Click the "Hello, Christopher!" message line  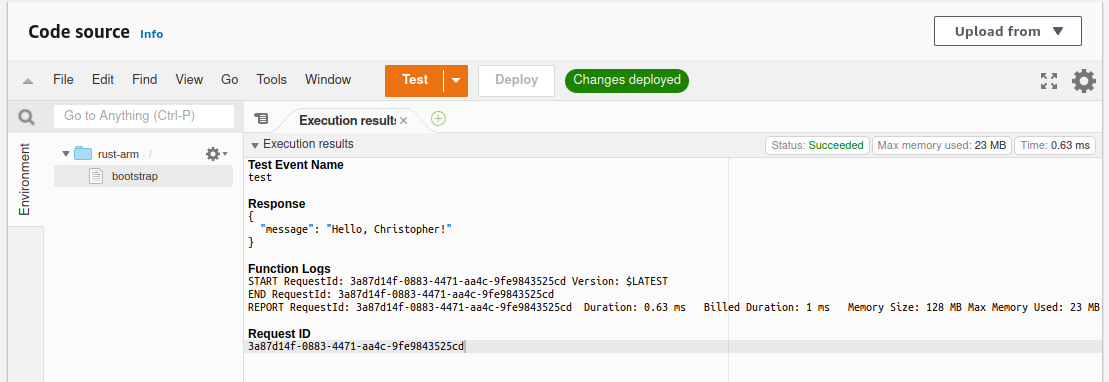point(356,229)
